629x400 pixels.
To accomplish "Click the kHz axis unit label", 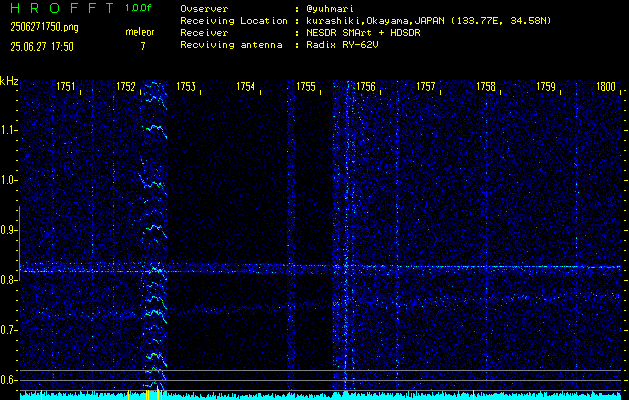I will (9, 81).
